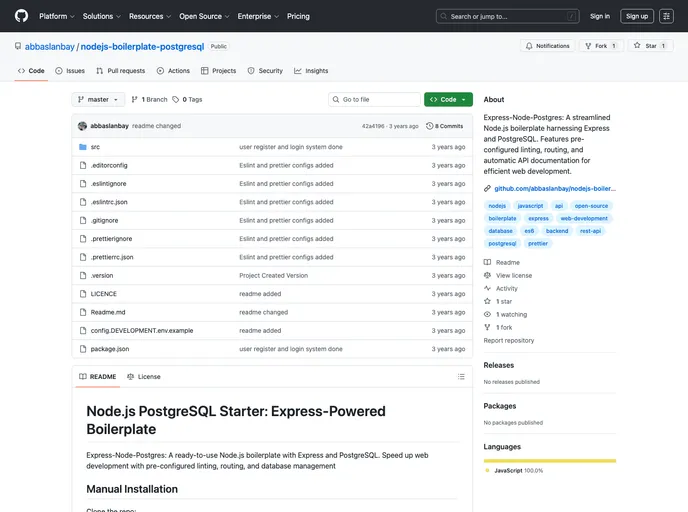Click the commit history clock icon
688x512 pixels.
coord(430,126)
